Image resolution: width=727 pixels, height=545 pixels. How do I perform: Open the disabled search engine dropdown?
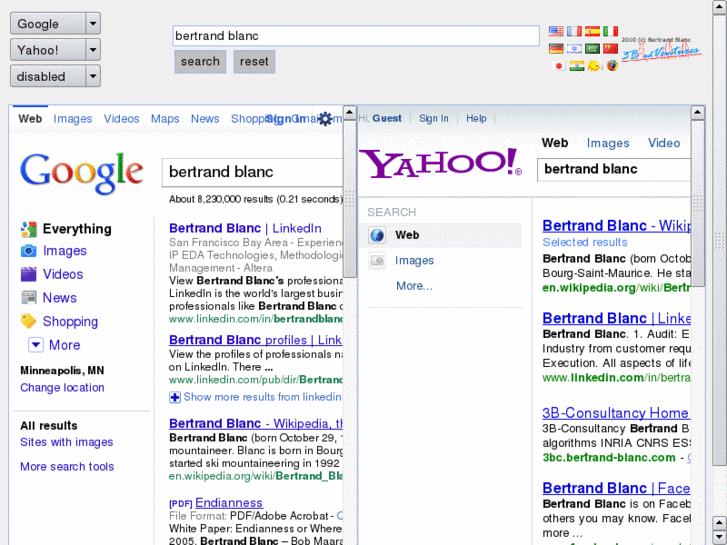[x=93, y=76]
